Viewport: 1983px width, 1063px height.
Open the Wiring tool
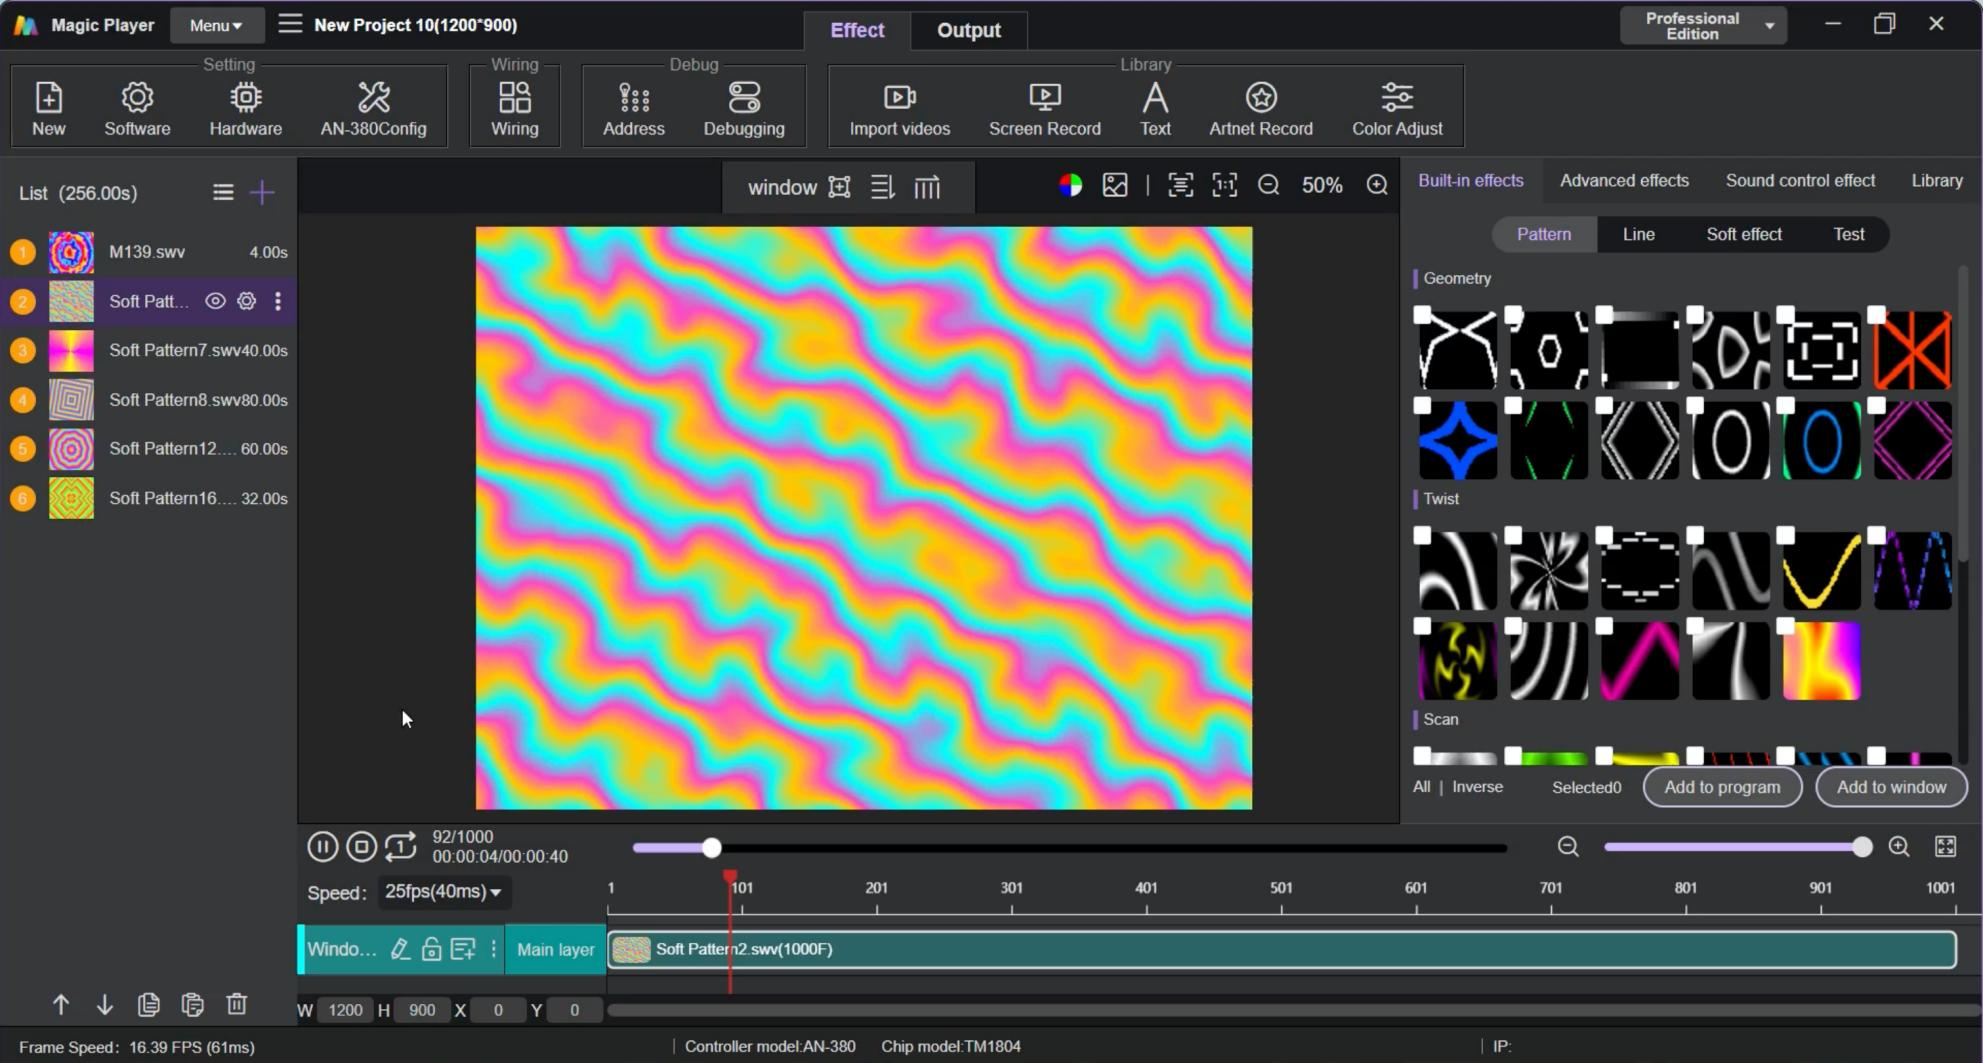click(x=514, y=108)
